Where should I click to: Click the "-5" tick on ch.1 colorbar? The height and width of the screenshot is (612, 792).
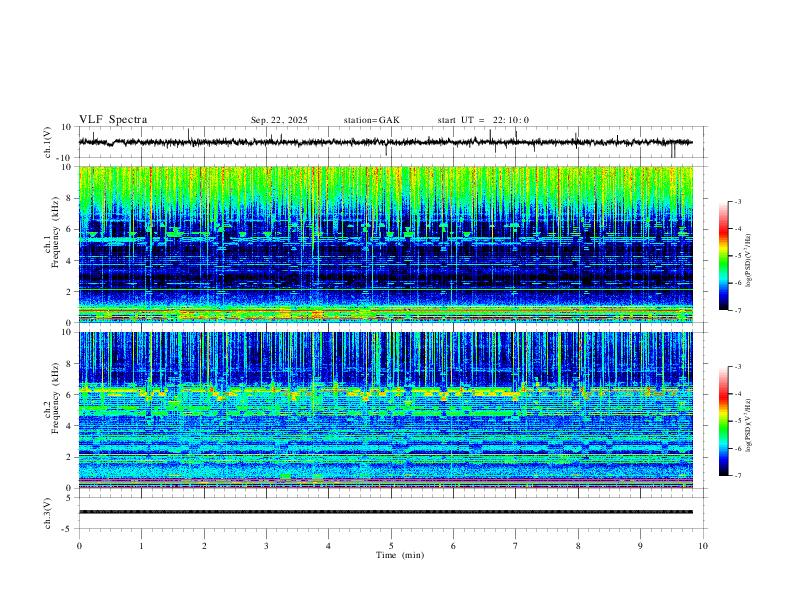coord(737,256)
